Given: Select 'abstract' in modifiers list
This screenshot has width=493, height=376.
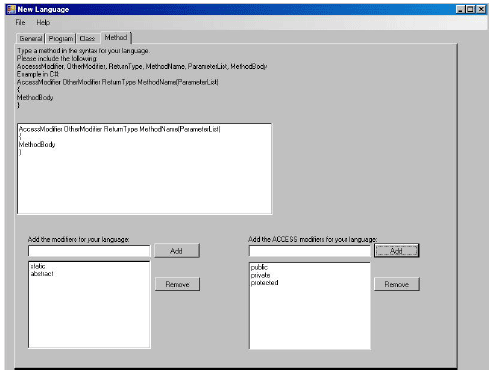Looking at the screenshot, I should coord(42,274).
